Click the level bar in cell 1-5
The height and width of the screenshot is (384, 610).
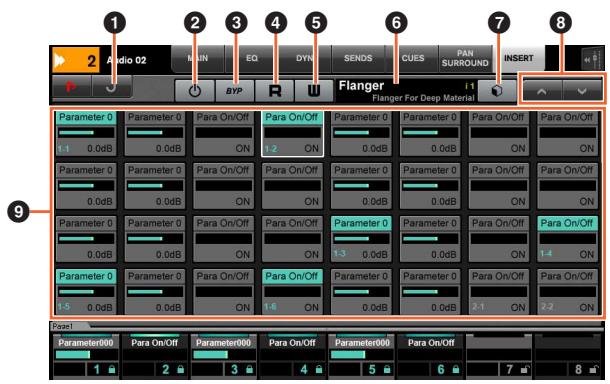click(86, 291)
